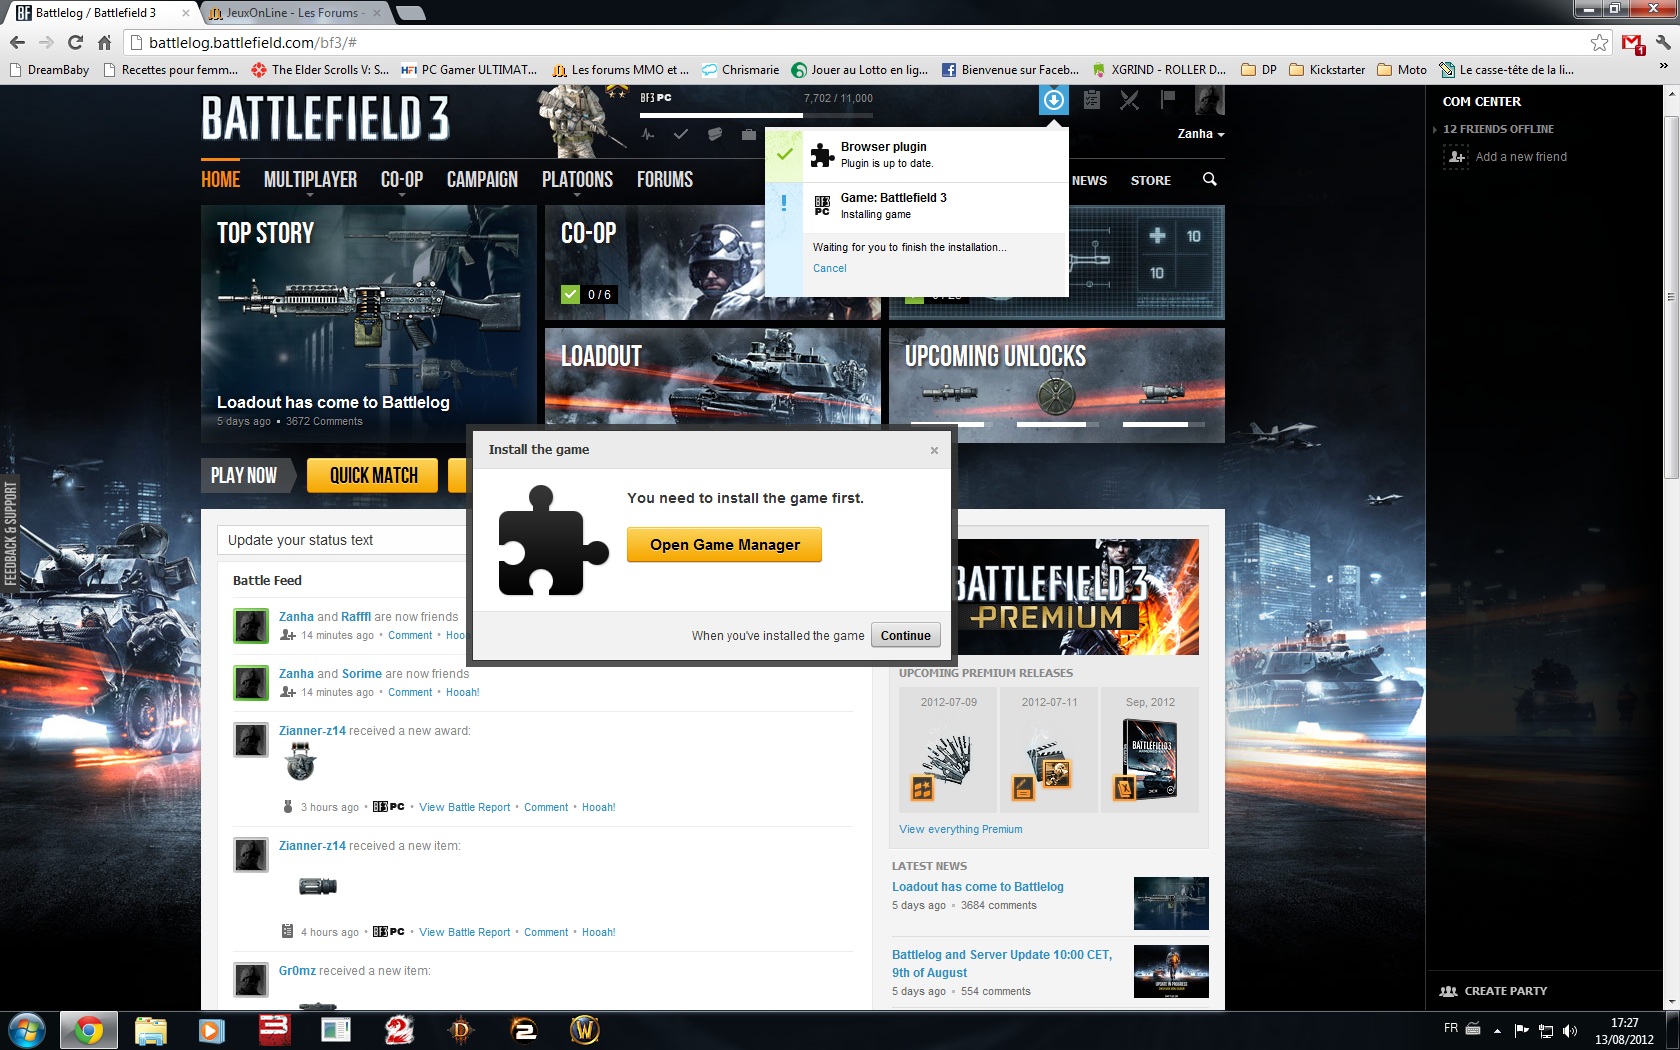
Task: View Battle Report from 3 hours ago
Action: (464, 807)
